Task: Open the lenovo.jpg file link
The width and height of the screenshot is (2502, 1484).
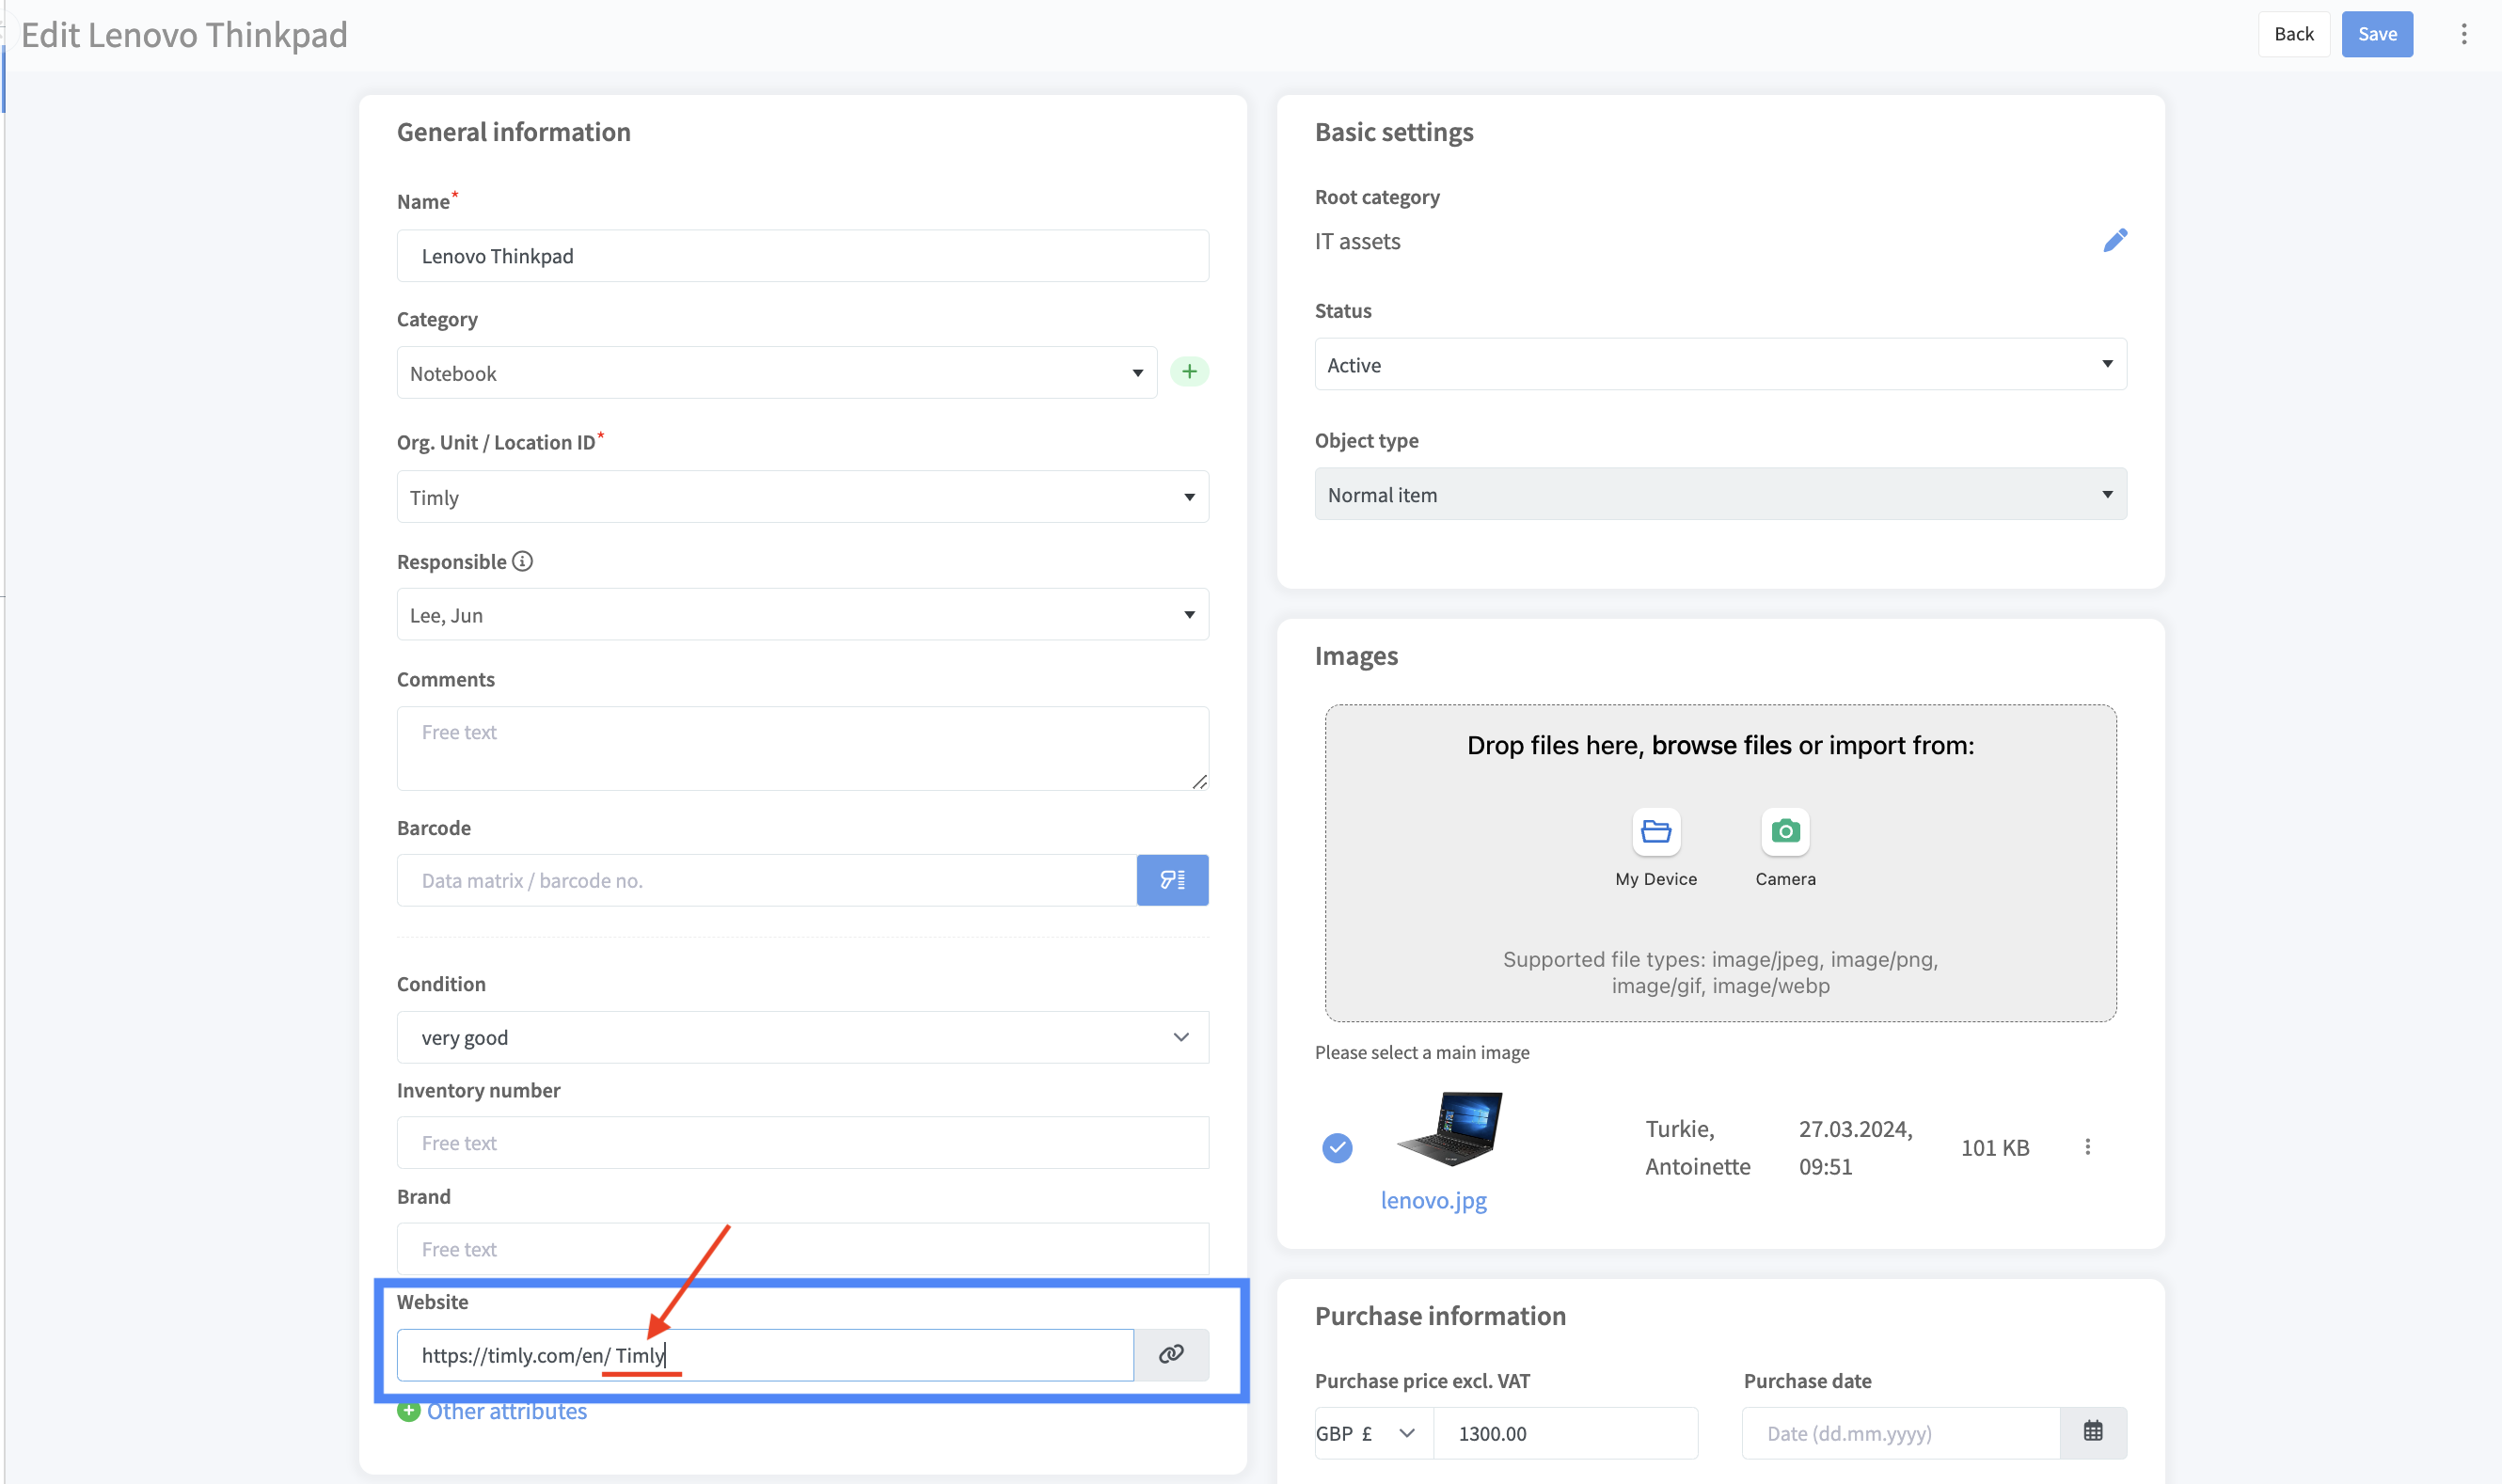Action: point(1433,1200)
